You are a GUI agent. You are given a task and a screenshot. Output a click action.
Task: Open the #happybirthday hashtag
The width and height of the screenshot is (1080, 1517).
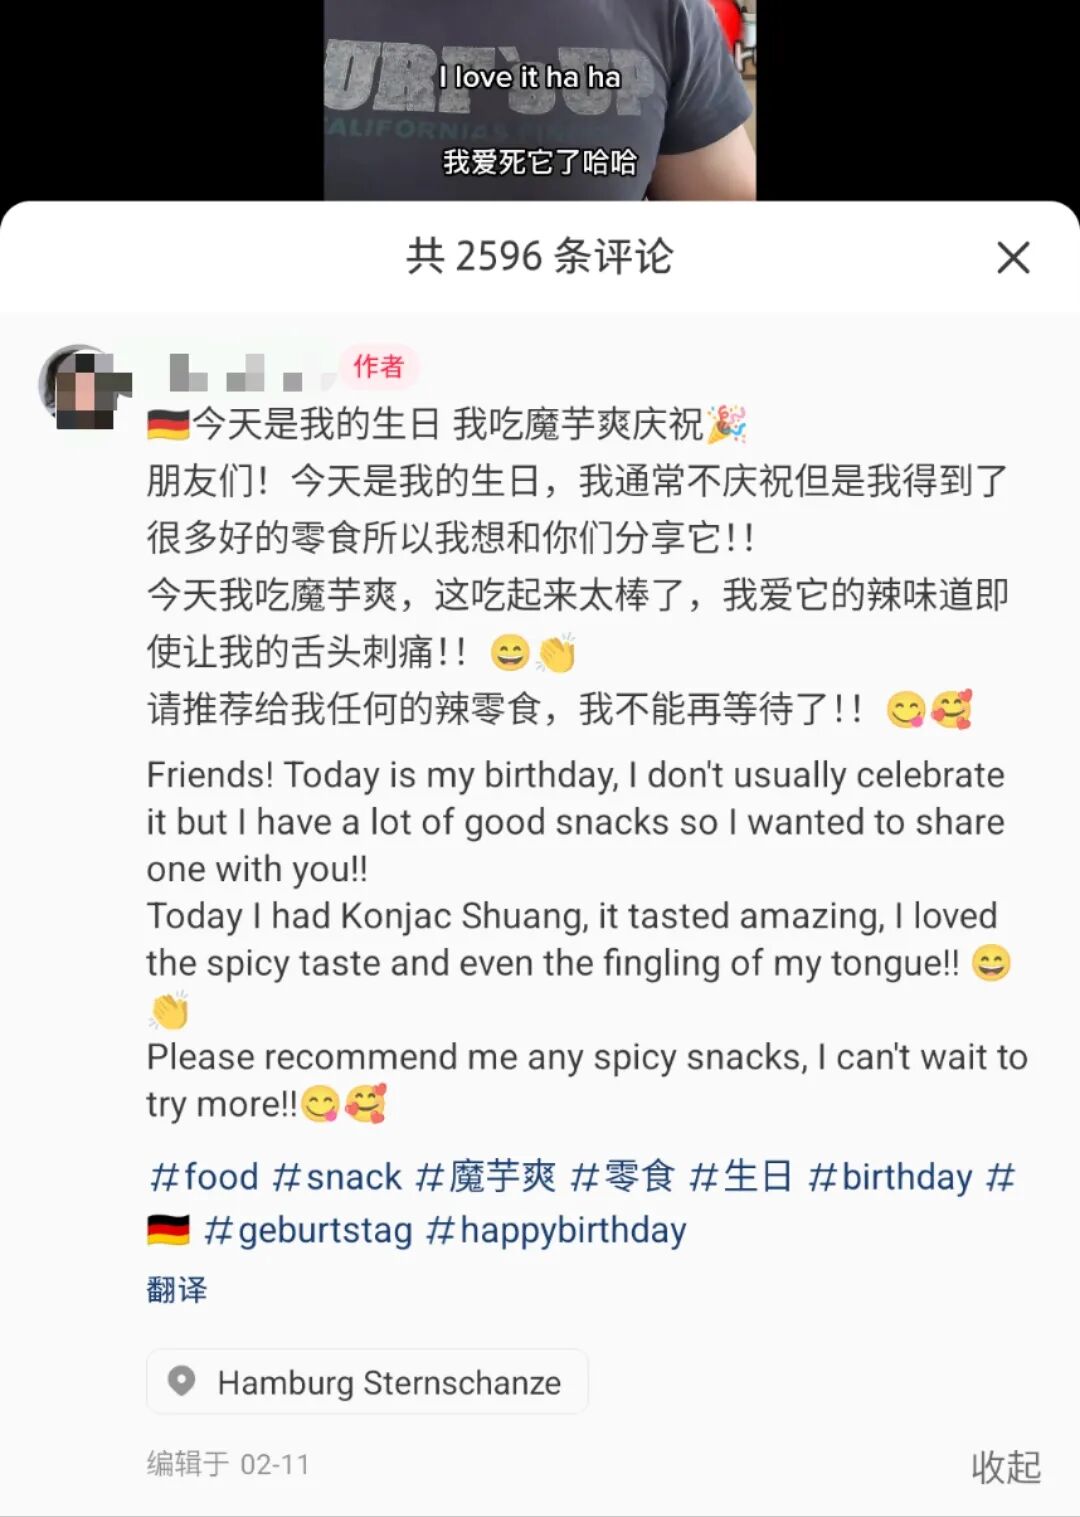(556, 1230)
